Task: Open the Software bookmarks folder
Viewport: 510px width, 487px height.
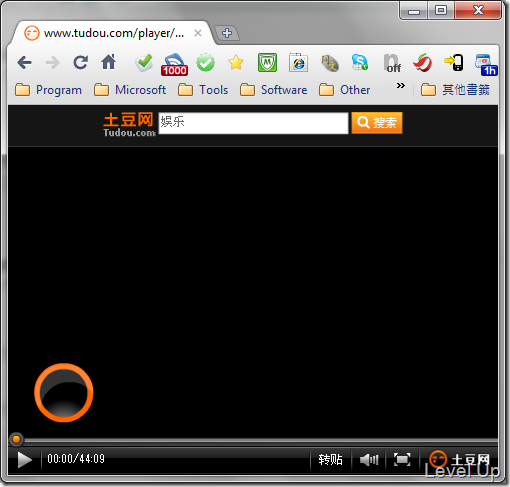Action: click(274, 90)
